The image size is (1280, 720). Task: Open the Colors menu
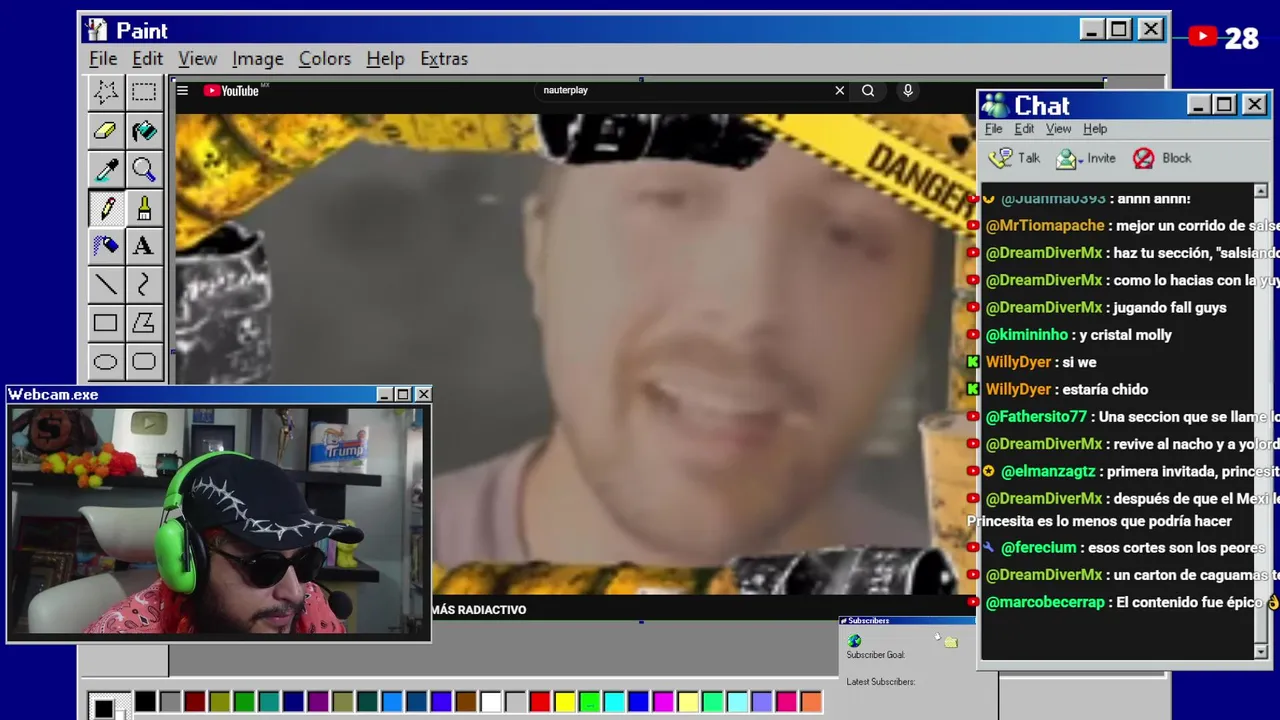click(325, 59)
